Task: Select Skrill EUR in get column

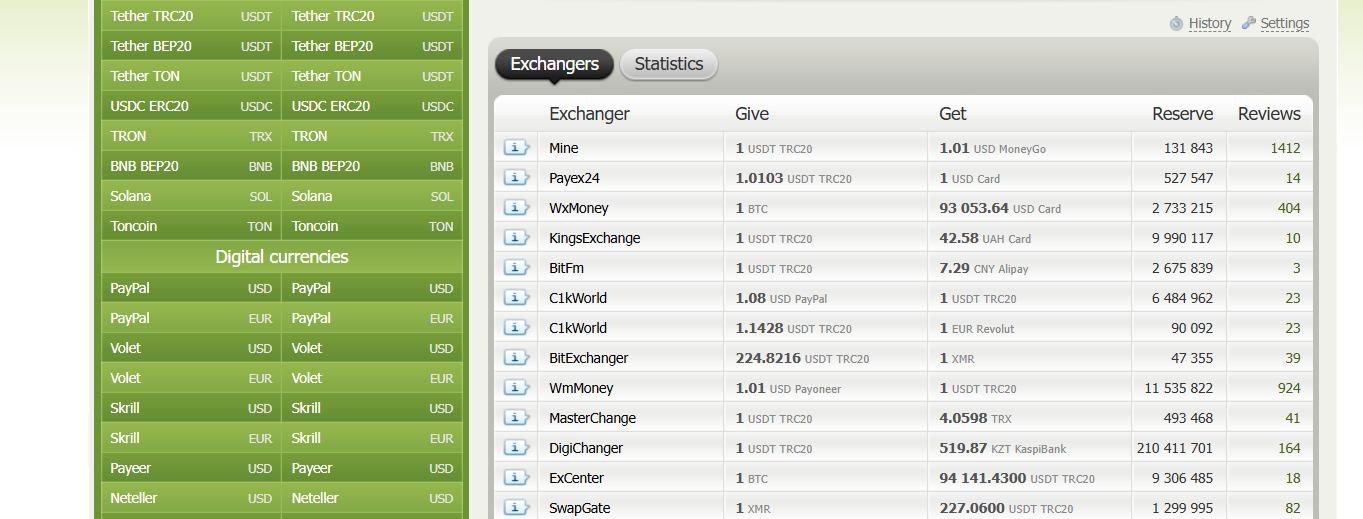Action: tap(372, 438)
